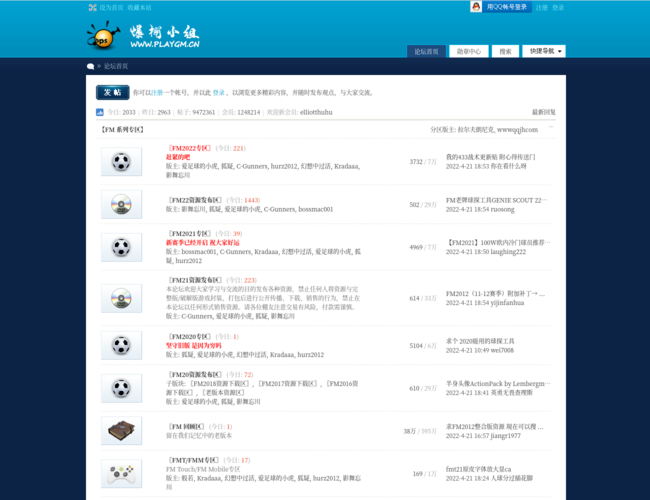Click the forum statistics chart icon
The image size is (650, 500).
[x=99, y=112]
